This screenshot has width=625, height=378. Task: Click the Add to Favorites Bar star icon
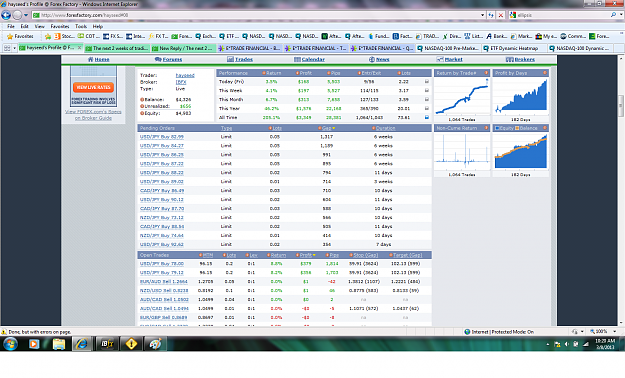(48, 36)
